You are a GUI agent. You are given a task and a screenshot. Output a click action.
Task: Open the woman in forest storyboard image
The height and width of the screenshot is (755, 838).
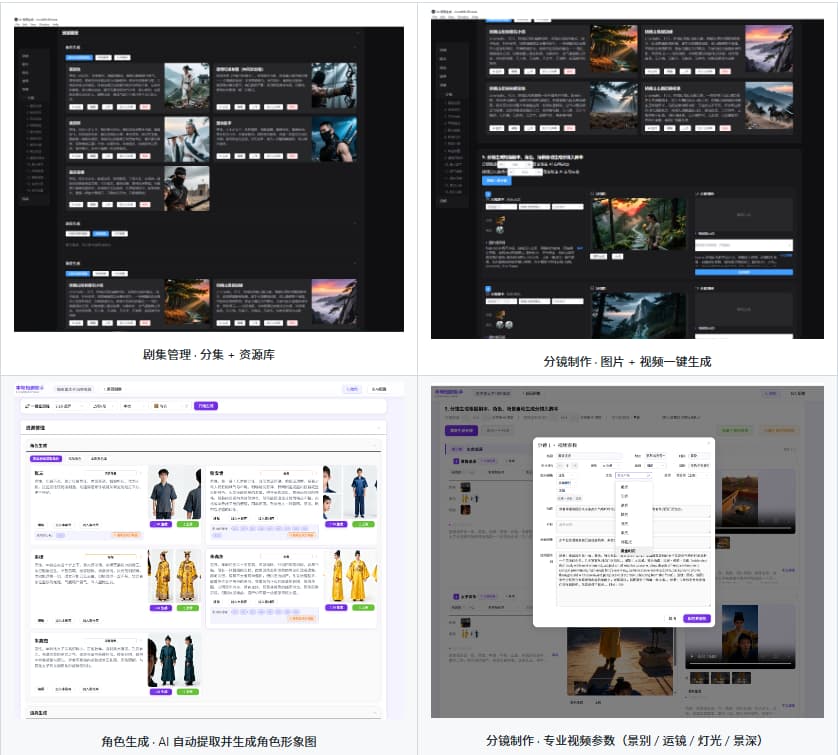(639, 223)
